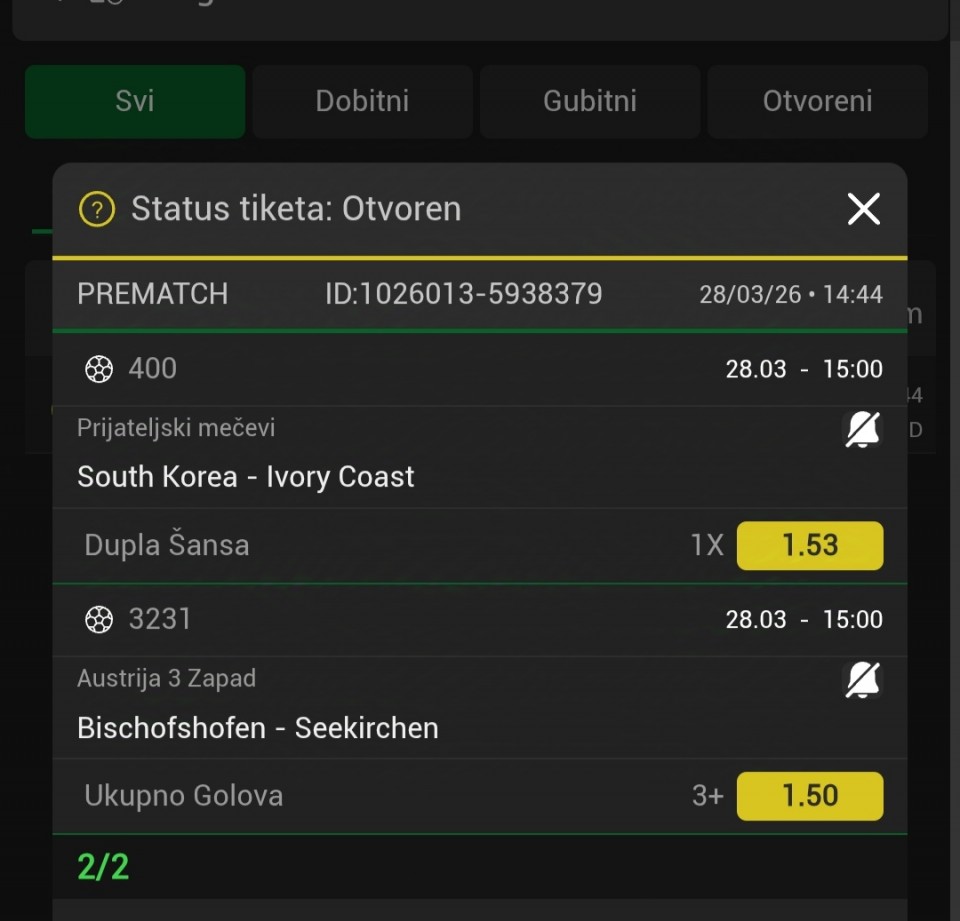Click the Dupla Šansa bet type

(x=167, y=545)
